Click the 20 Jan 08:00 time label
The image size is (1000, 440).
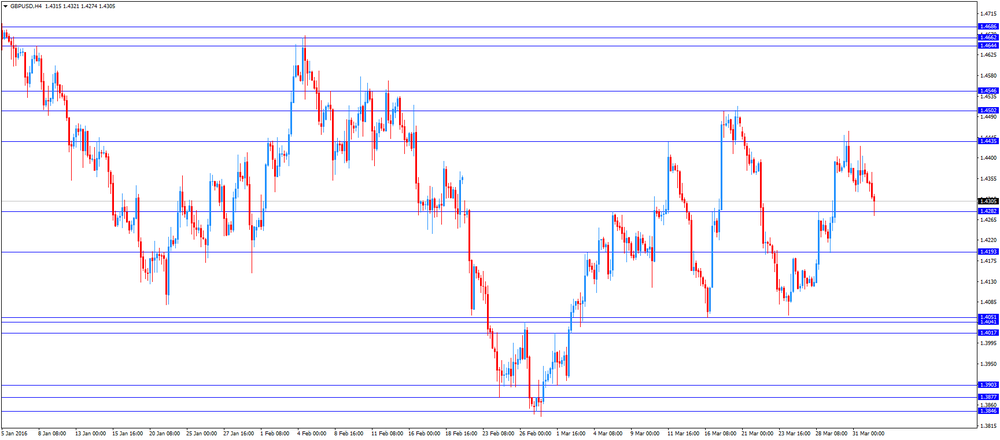(x=163, y=434)
